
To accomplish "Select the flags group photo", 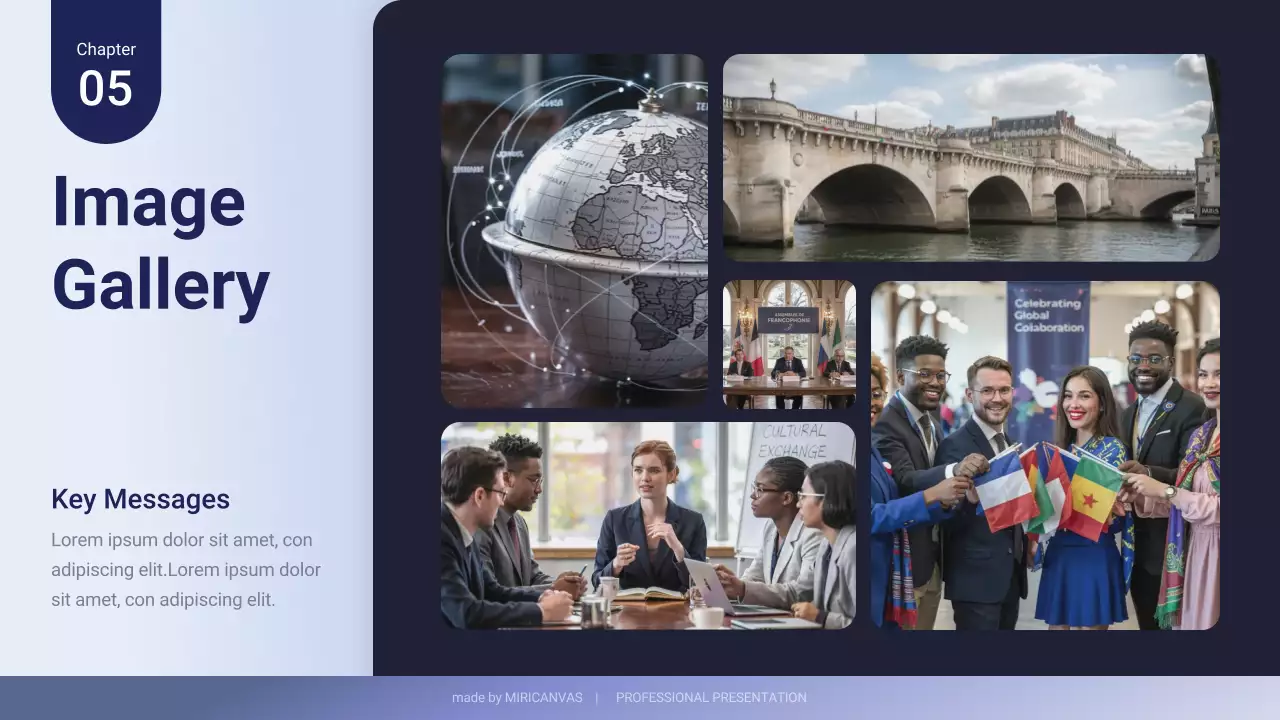I will 1045,455.
